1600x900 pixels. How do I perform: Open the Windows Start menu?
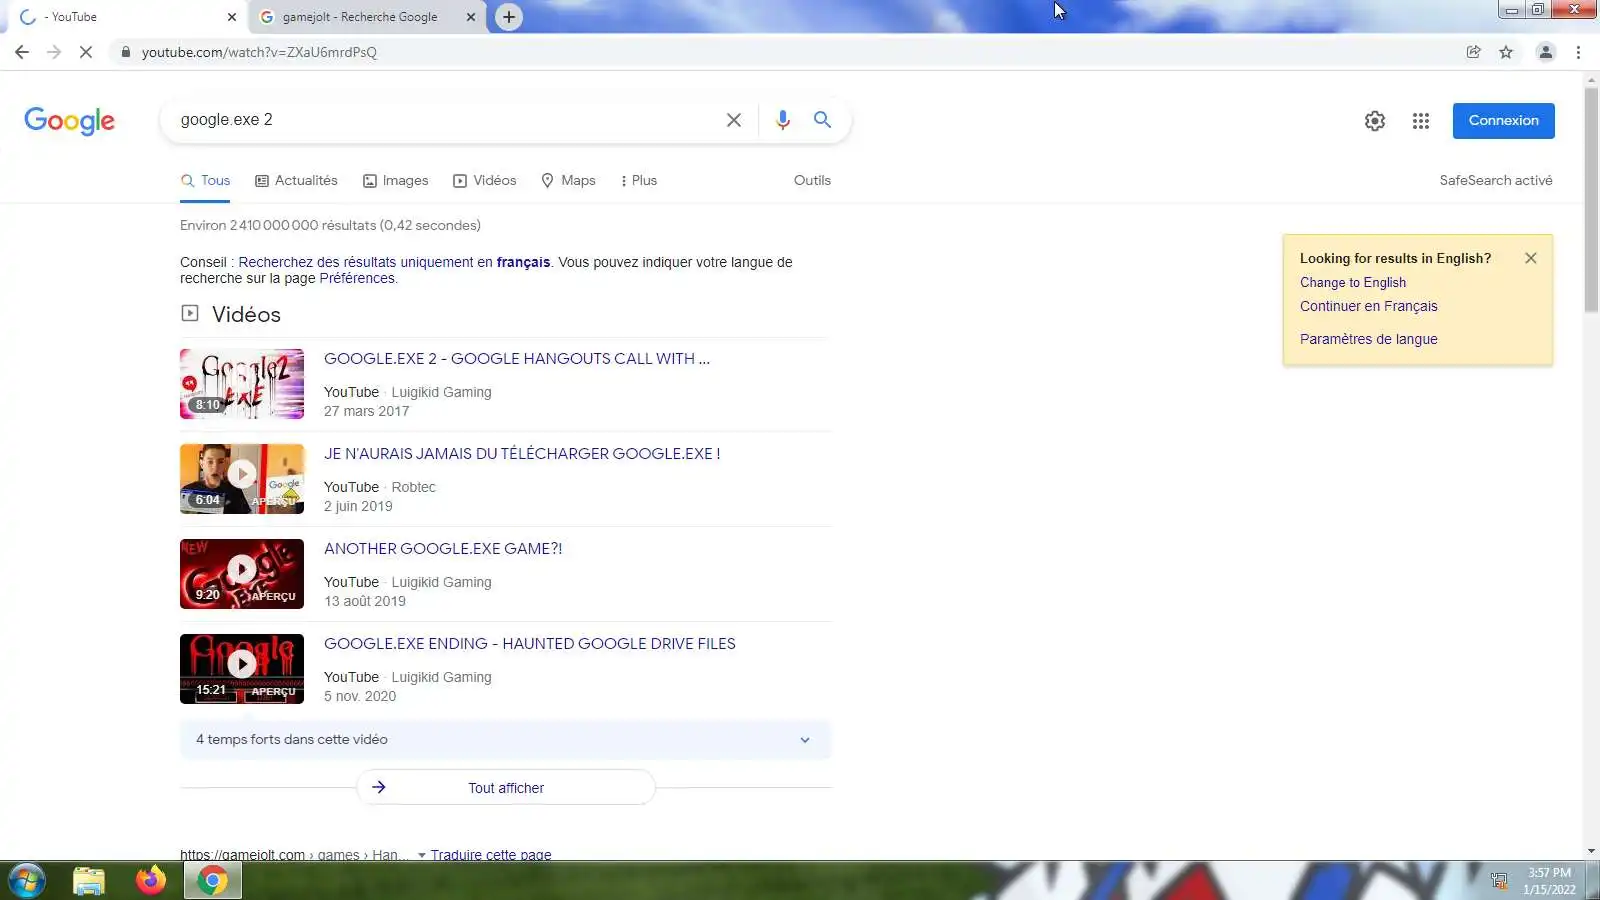[27, 881]
